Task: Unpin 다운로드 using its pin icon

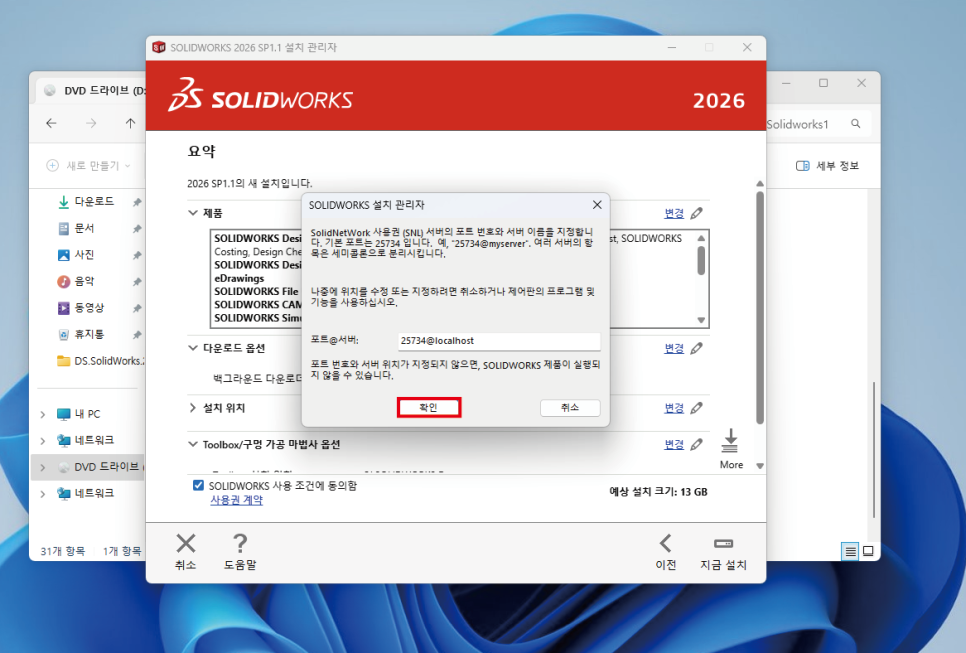Action: pos(137,201)
